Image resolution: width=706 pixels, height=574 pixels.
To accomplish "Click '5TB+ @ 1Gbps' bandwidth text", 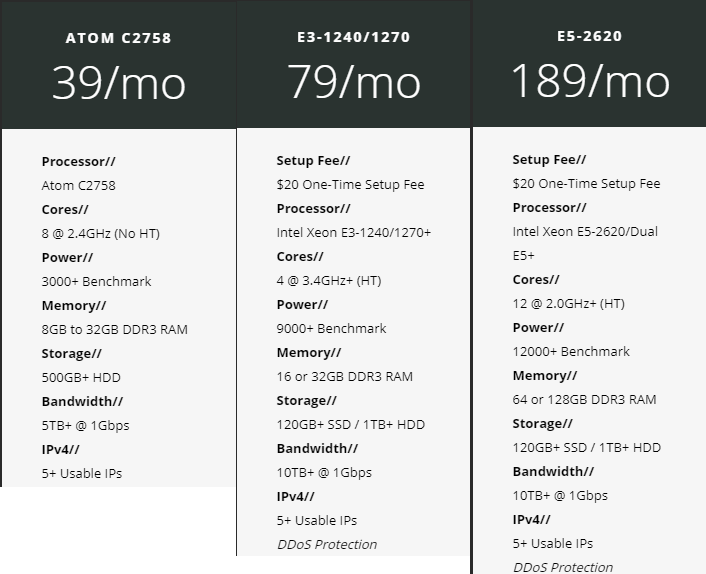I will coord(85,425).
